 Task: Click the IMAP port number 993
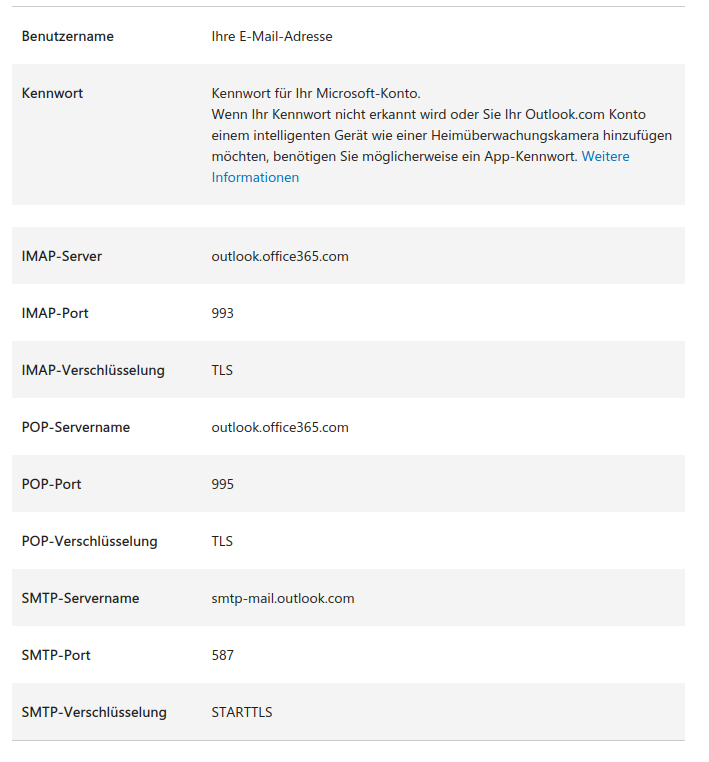[223, 313]
